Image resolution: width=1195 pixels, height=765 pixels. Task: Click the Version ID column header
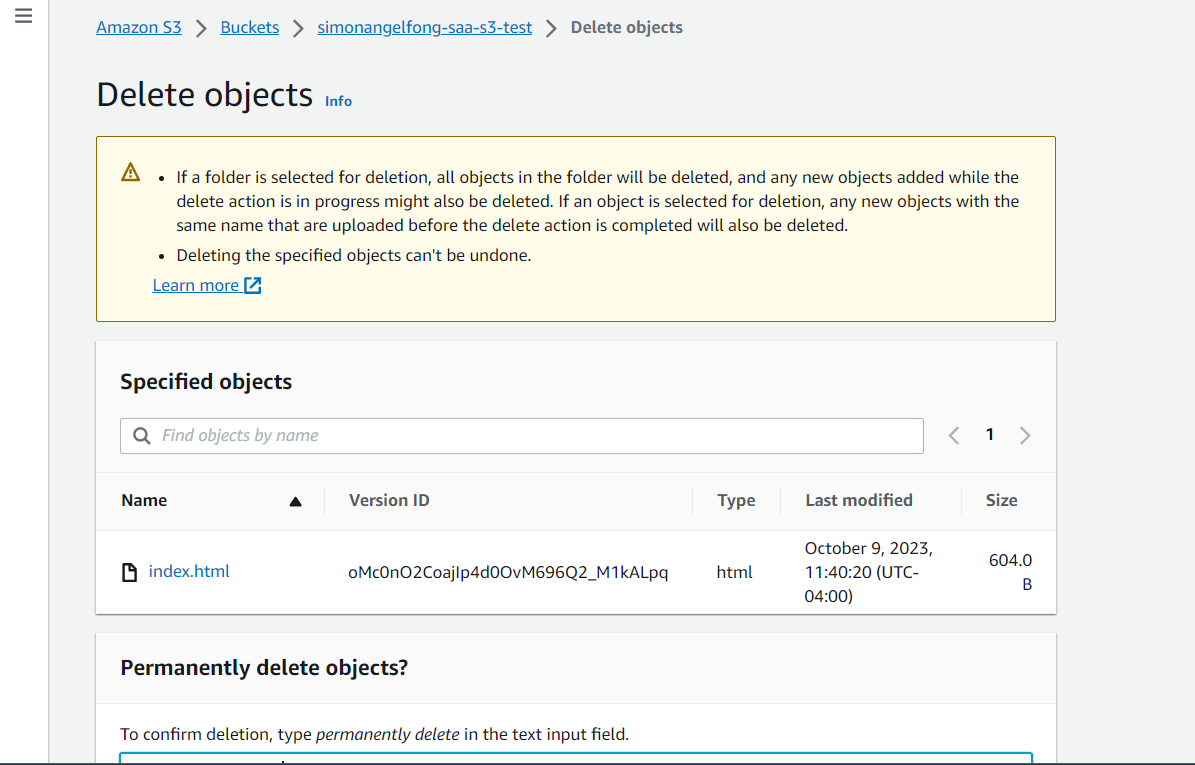click(x=389, y=501)
